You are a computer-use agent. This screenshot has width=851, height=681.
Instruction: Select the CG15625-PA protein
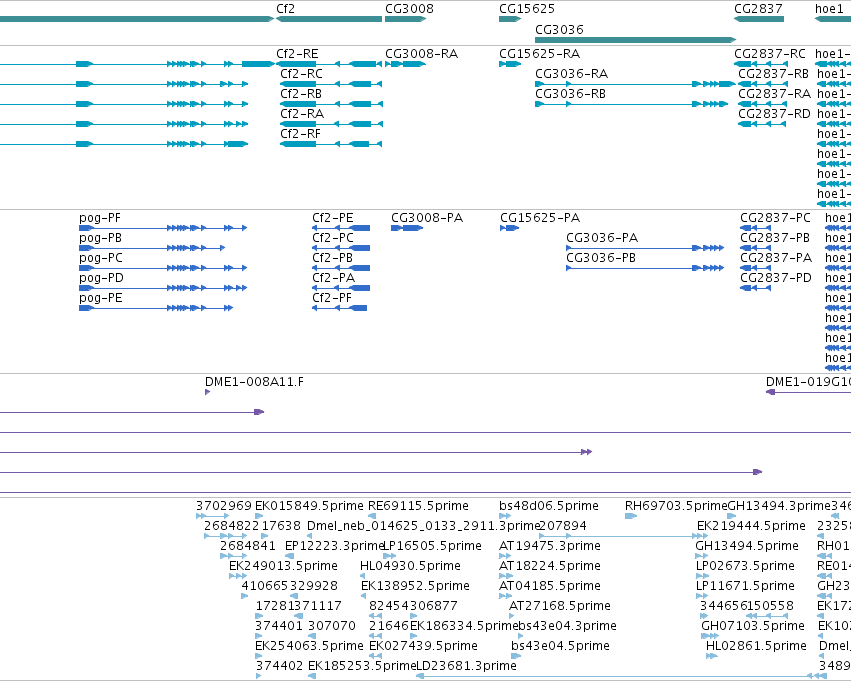(x=510, y=228)
